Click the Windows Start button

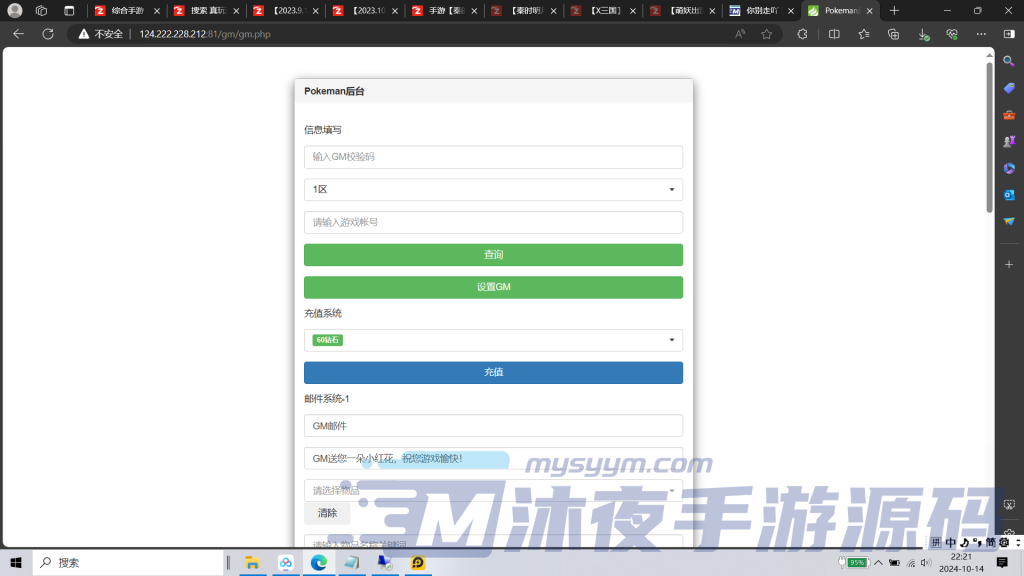coord(18,562)
